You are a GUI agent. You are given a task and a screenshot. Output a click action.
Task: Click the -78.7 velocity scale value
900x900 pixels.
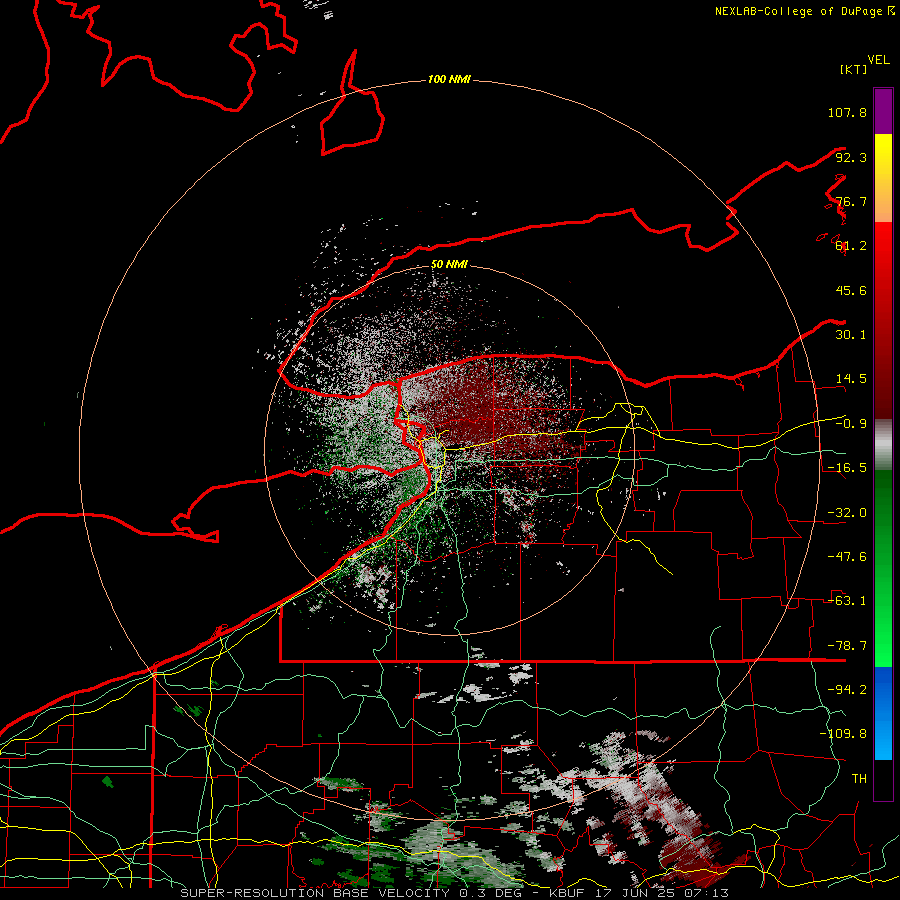(847, 646)
